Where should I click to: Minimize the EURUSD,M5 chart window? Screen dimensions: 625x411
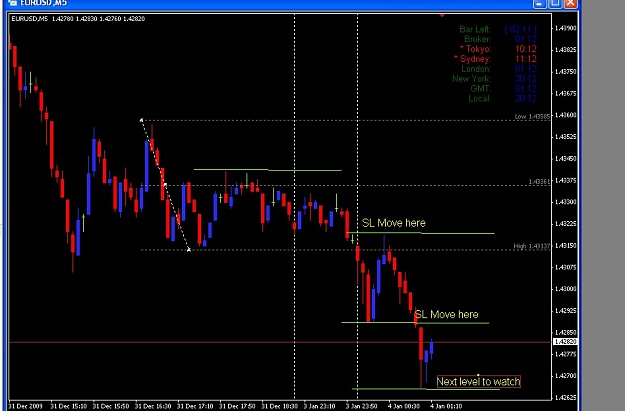point(540,4)
